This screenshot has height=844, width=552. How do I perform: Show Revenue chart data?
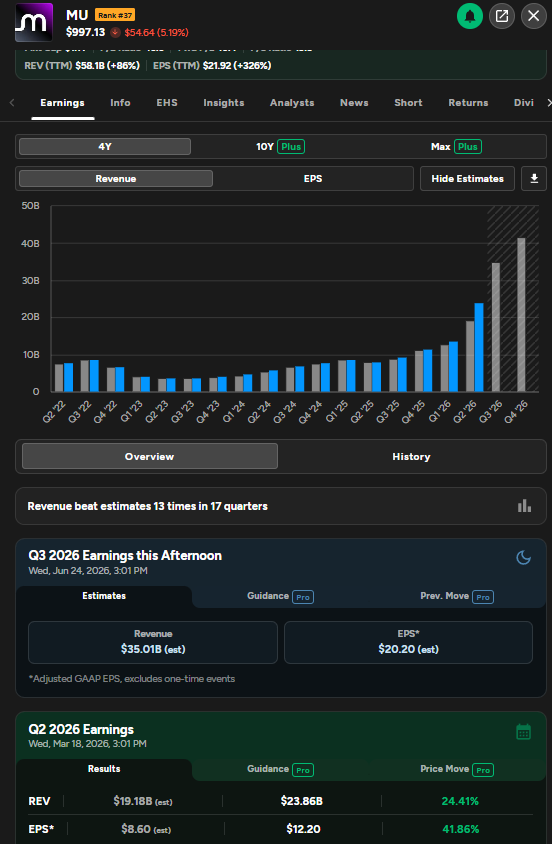coord(116,179)
